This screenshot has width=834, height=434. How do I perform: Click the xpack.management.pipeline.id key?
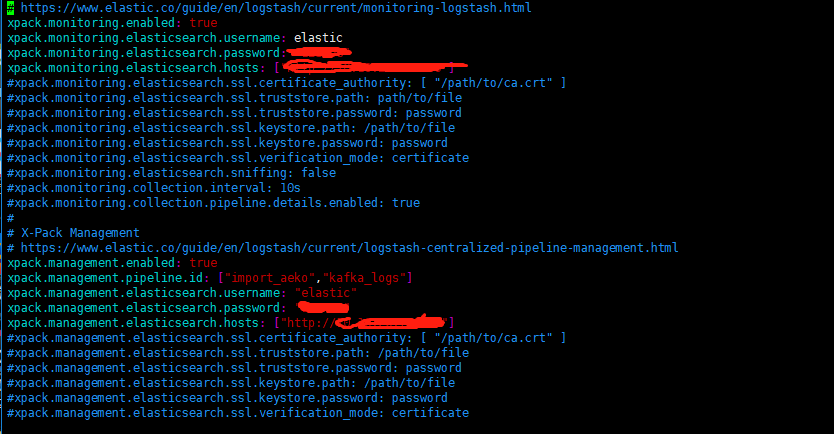[x=105, y=278]
